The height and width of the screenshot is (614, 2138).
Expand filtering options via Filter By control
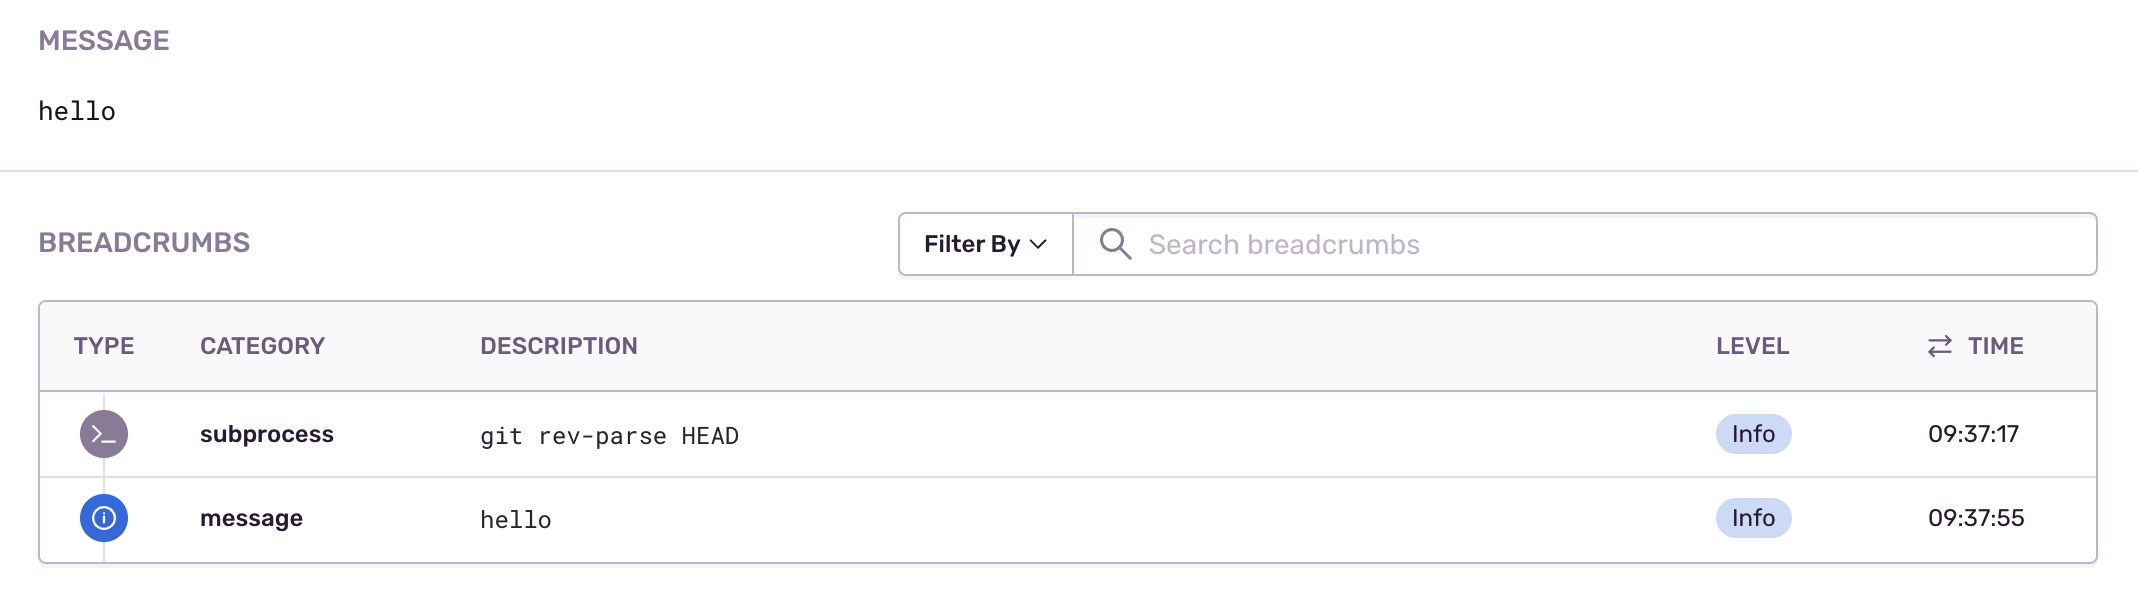pyautogui.click(x=984, y=243)
